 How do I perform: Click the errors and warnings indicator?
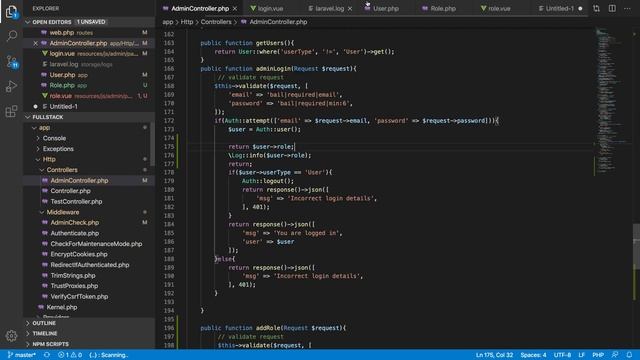pos(70,355)
